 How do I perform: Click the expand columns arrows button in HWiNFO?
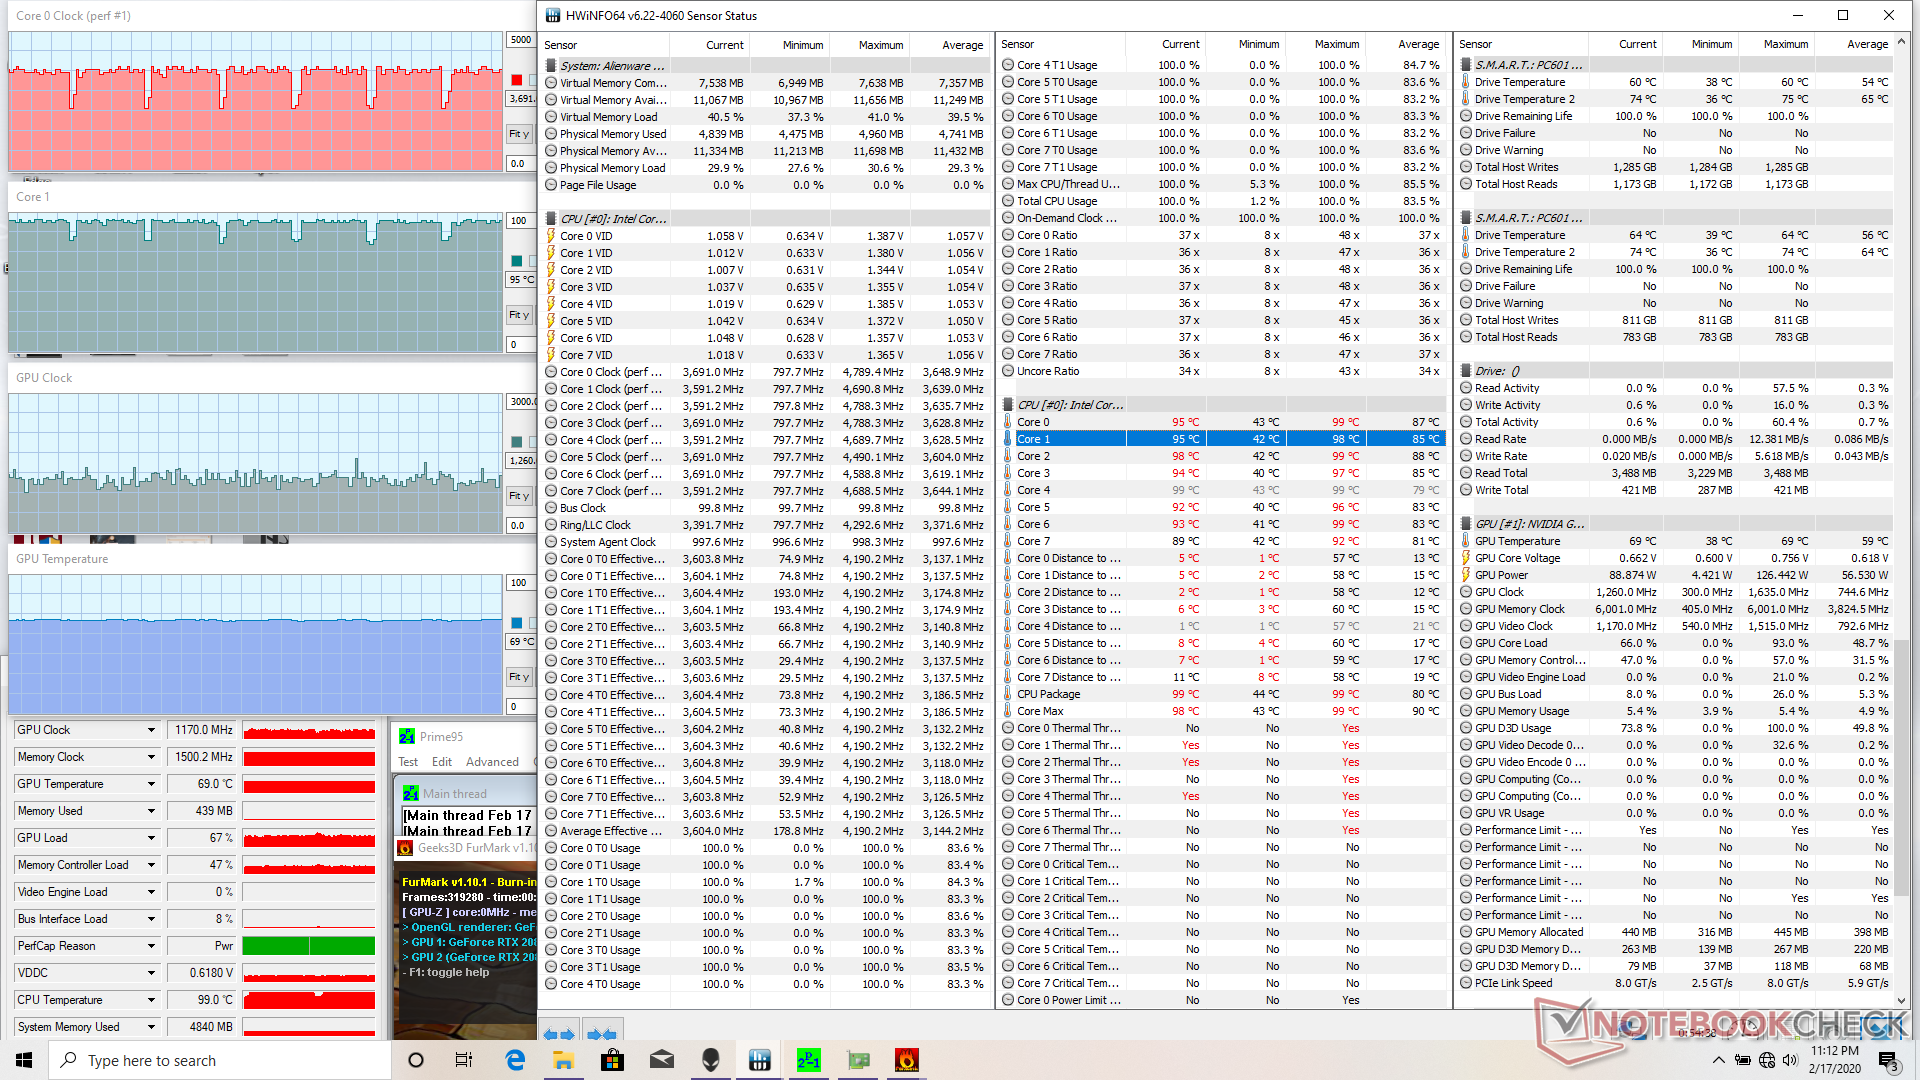(x=559, y=1034)
